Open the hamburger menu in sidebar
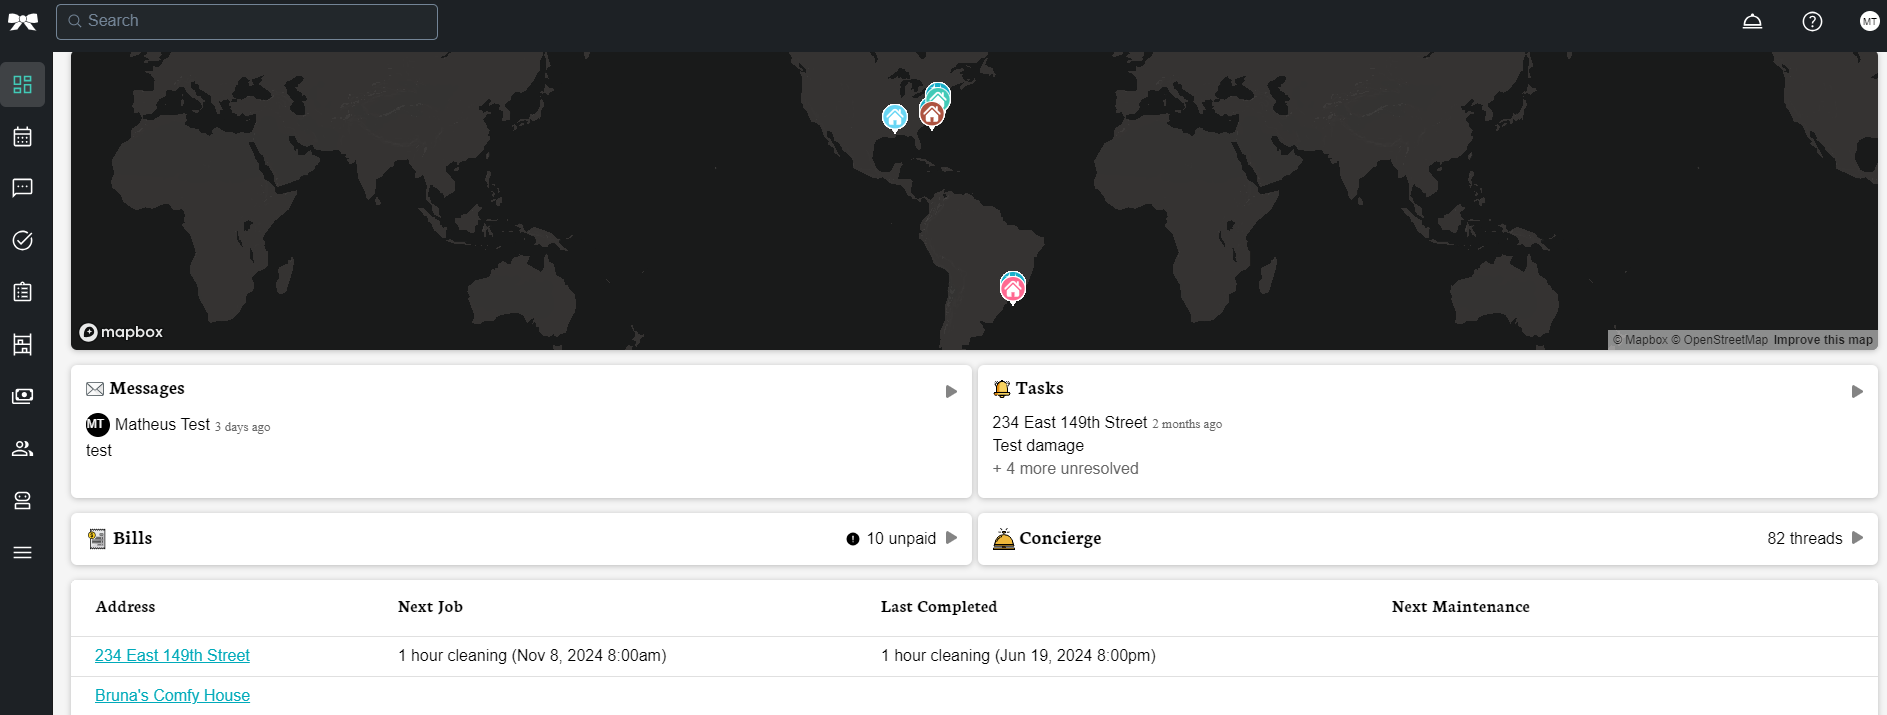1887x715 pixels. pos(22,552)
